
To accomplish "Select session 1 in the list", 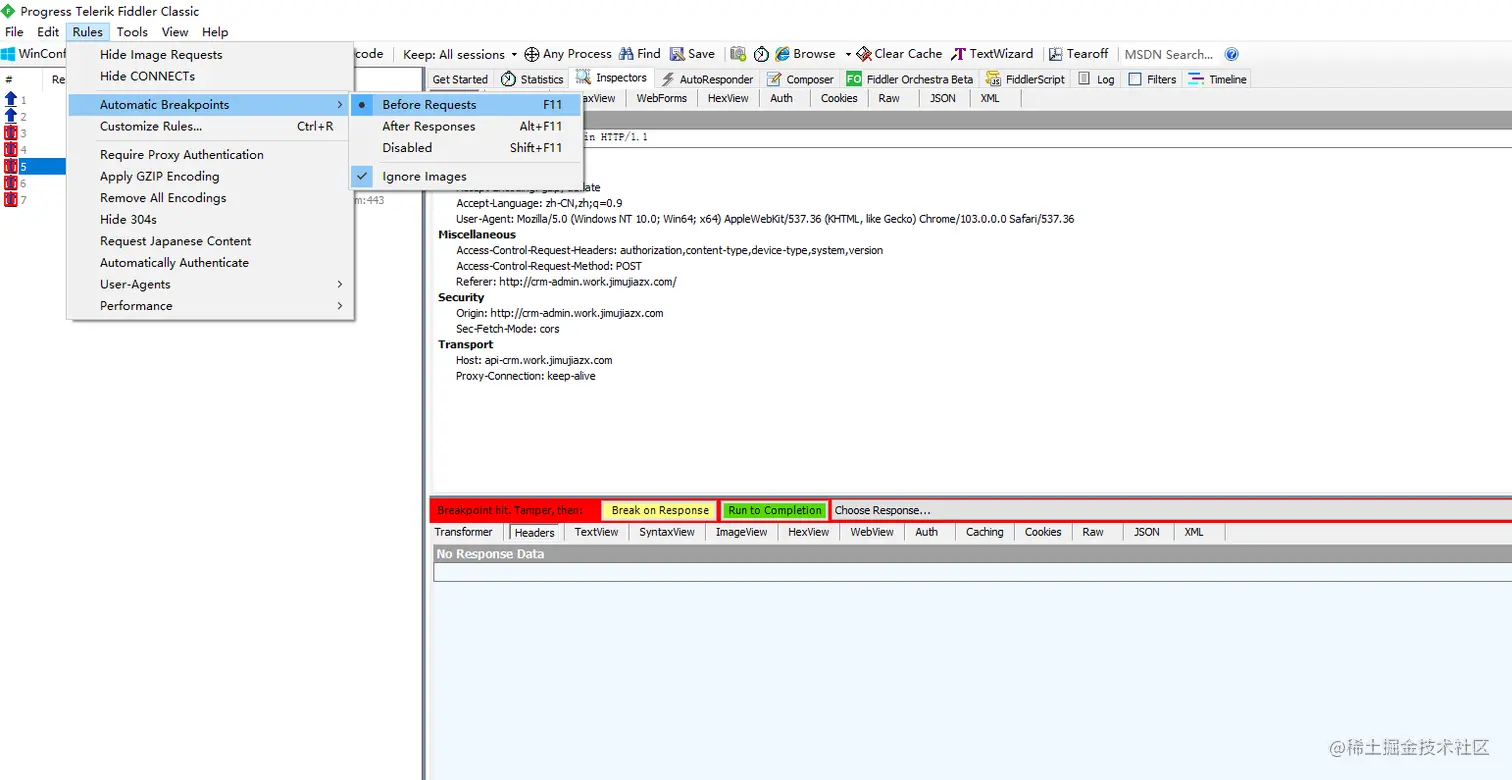I will pos(33,100).
